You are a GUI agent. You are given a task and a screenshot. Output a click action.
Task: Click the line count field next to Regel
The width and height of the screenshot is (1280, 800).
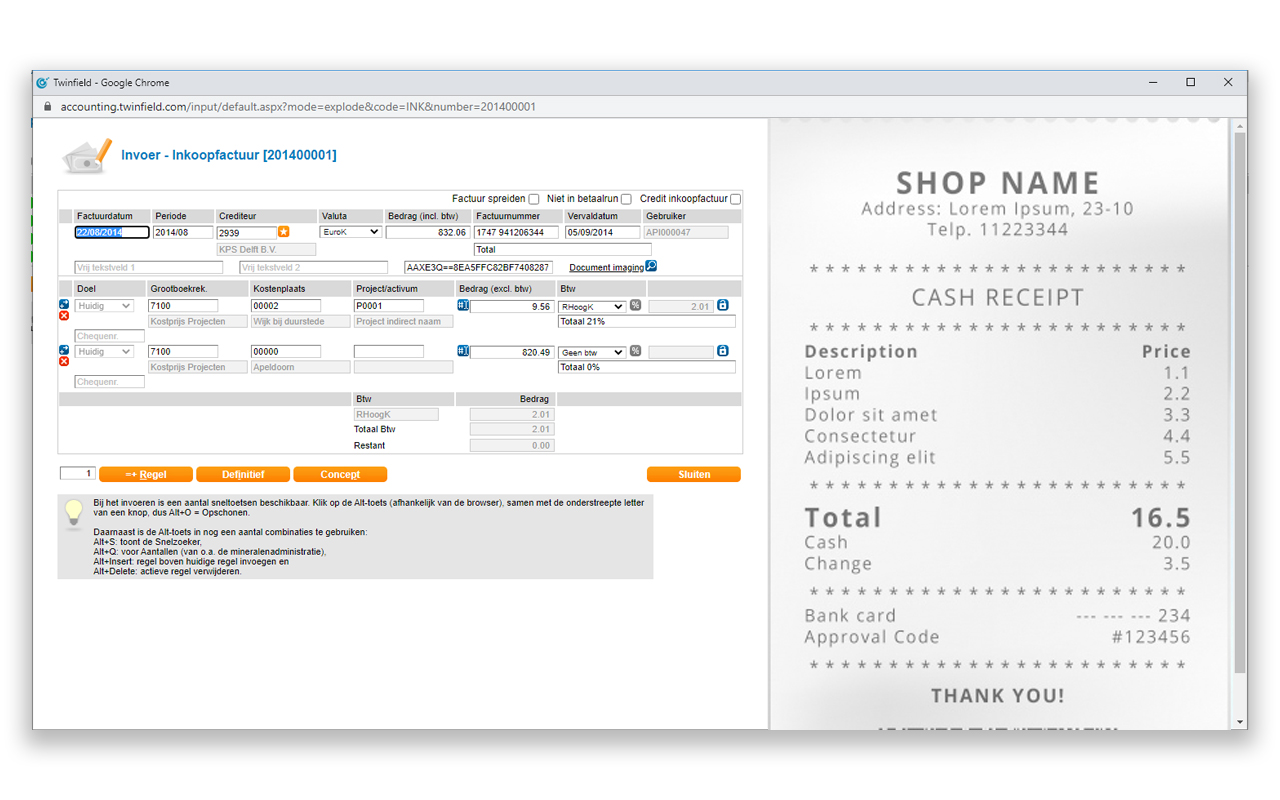click(78, 474)
